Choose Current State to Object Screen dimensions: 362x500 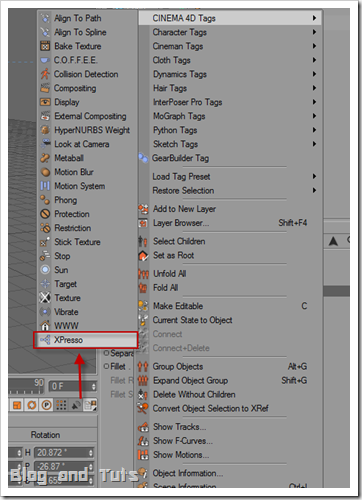coord(230,320)
